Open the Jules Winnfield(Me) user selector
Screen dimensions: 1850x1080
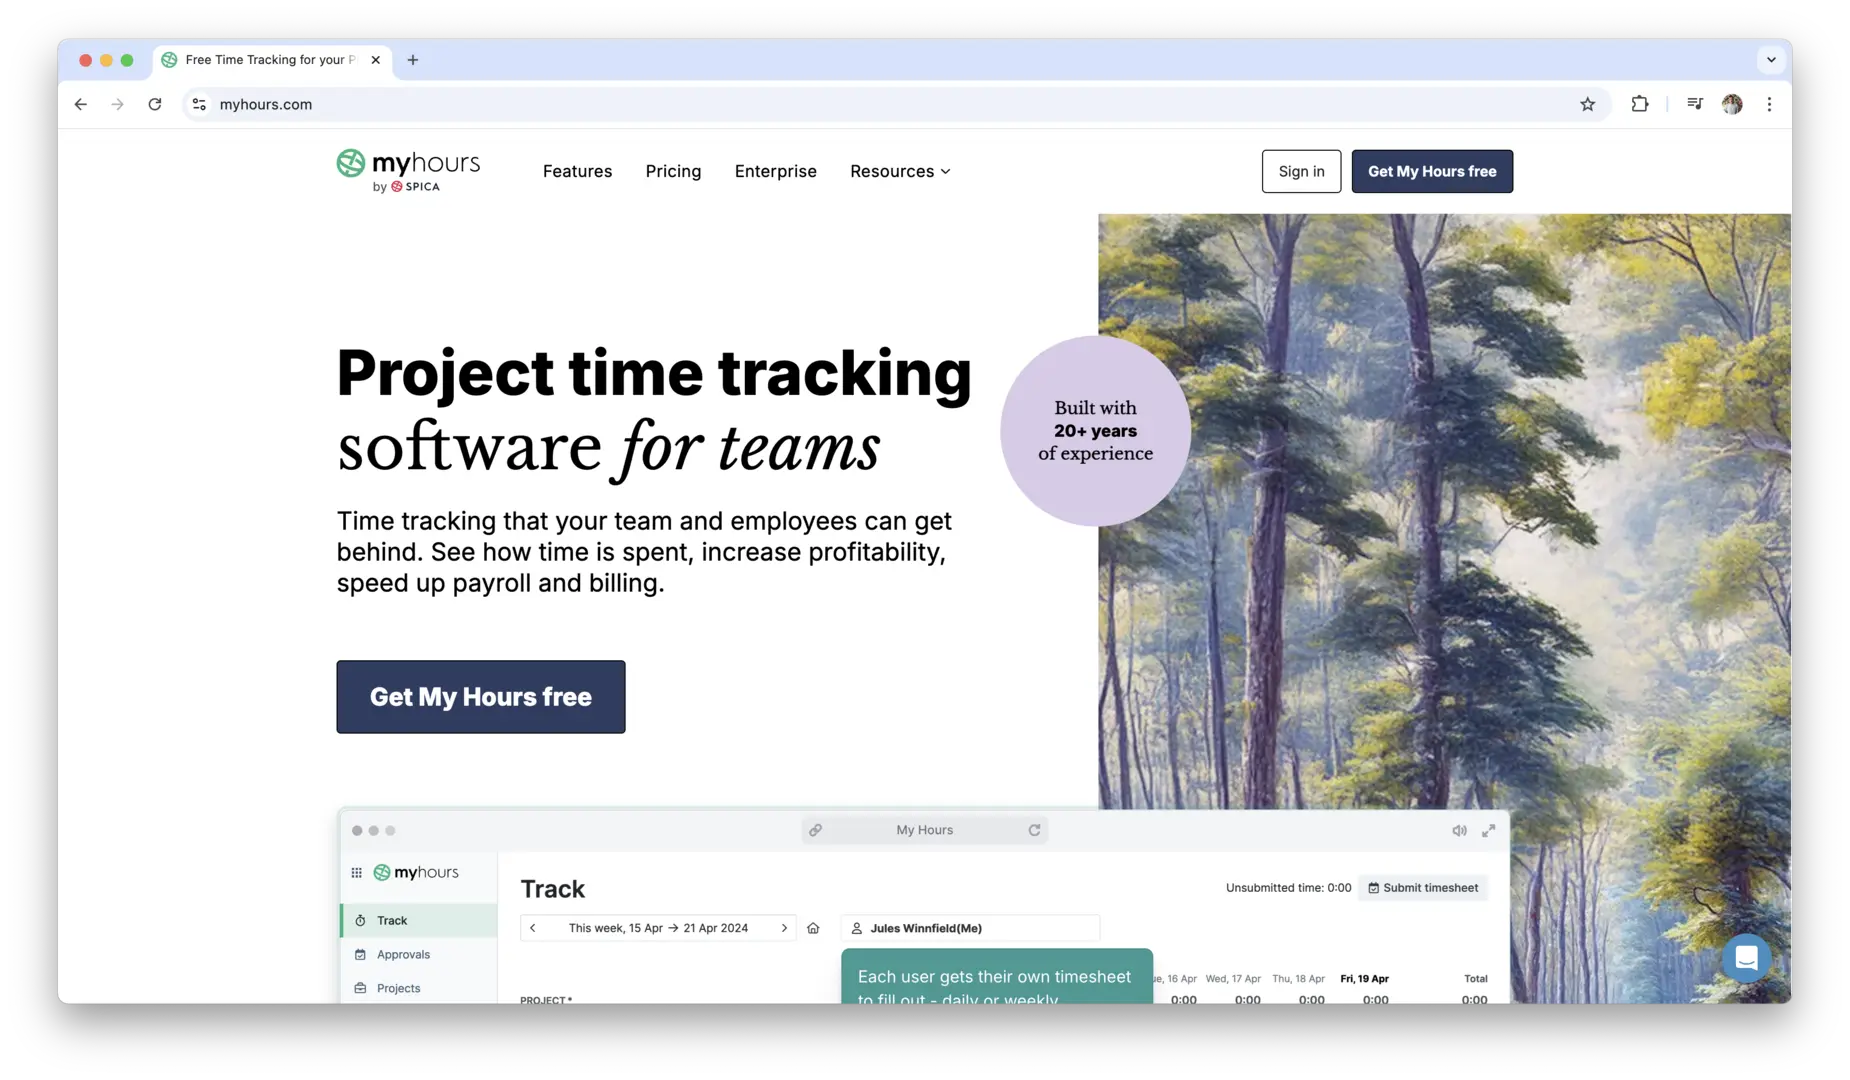pyautogui.click(x=971, y=928)
